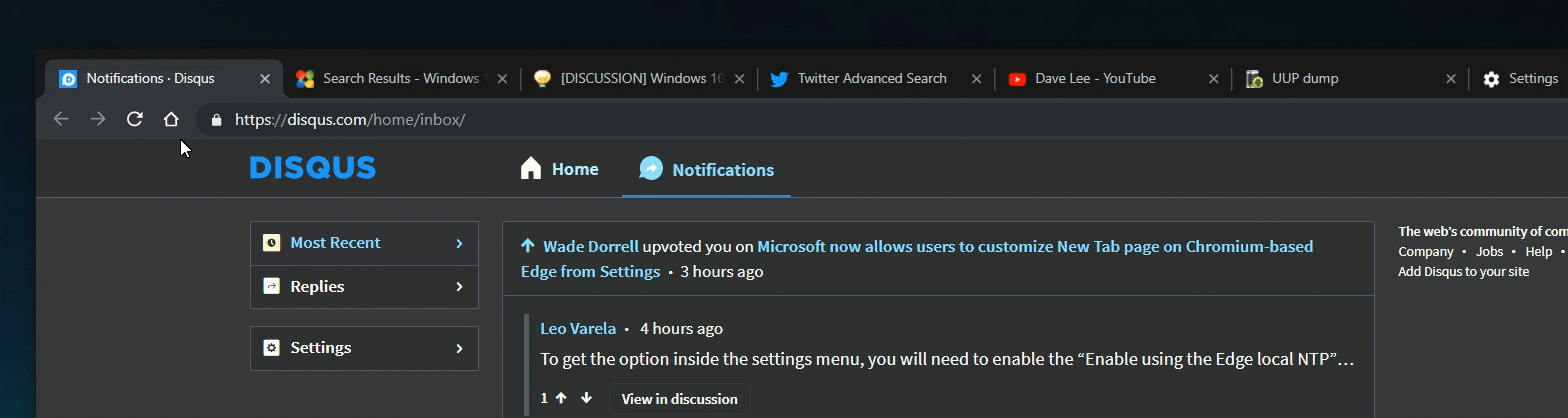Close the Notifications - Disqus tab

[265, 79]
